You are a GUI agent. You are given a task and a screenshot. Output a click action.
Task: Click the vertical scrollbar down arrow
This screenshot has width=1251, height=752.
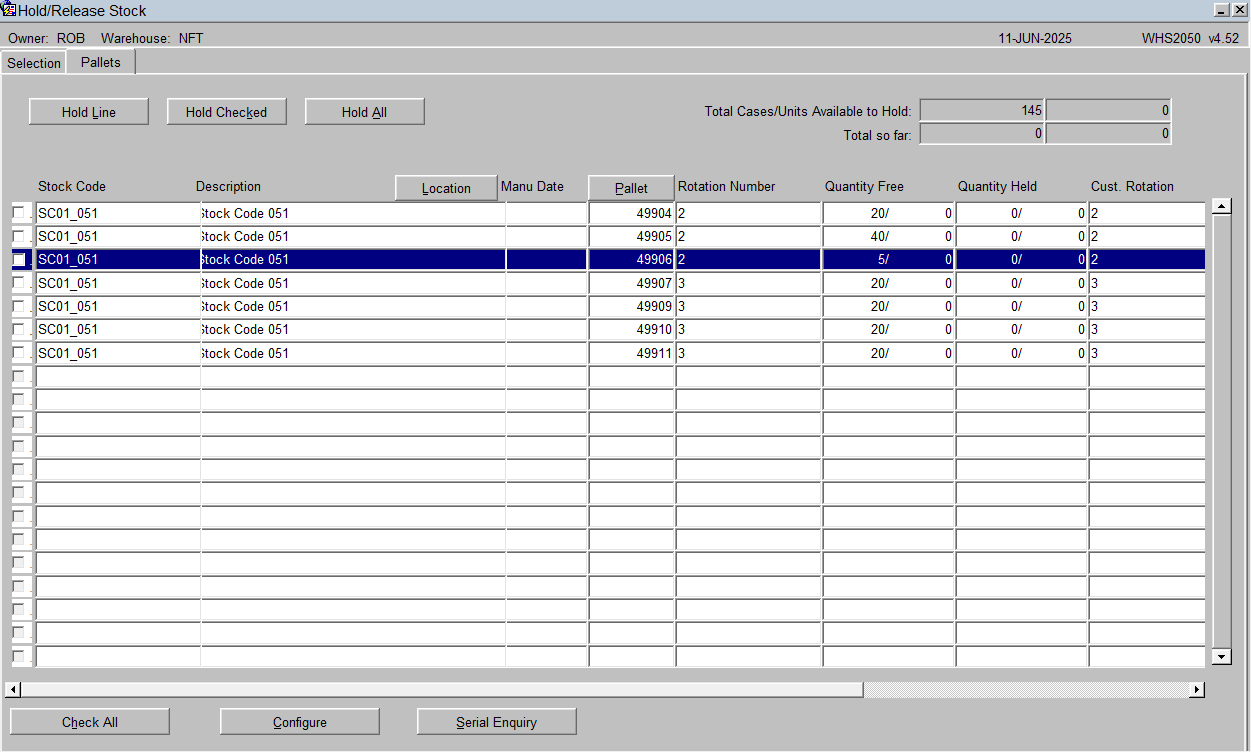[x=1221, y=657]
